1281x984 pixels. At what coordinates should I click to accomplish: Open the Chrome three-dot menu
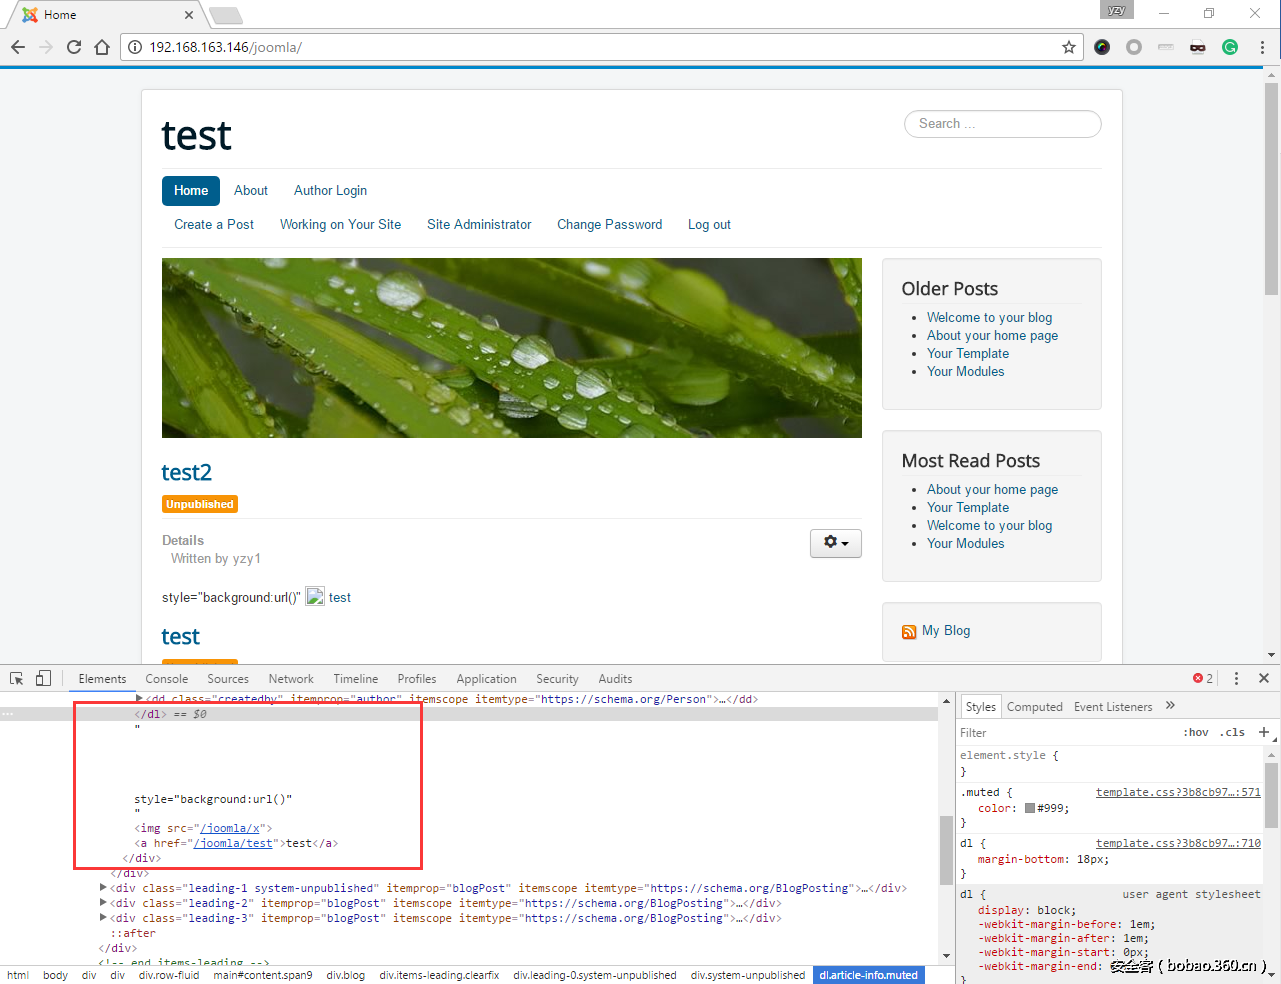[1262, 47]
